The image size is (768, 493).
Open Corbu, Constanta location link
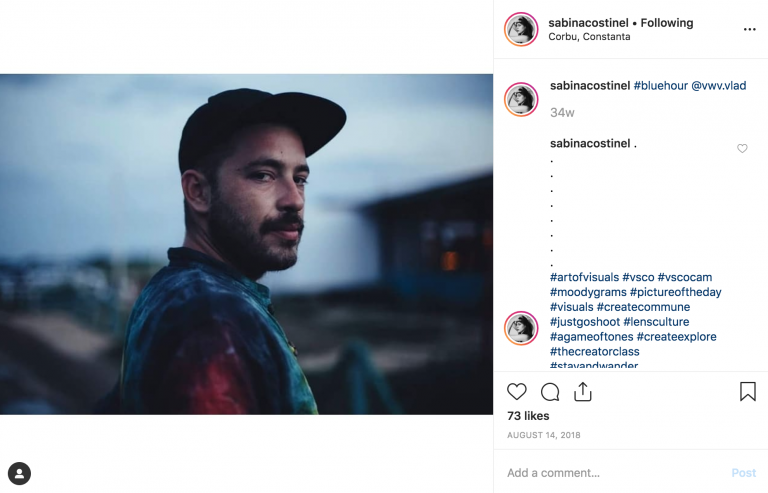pos(589,37)
